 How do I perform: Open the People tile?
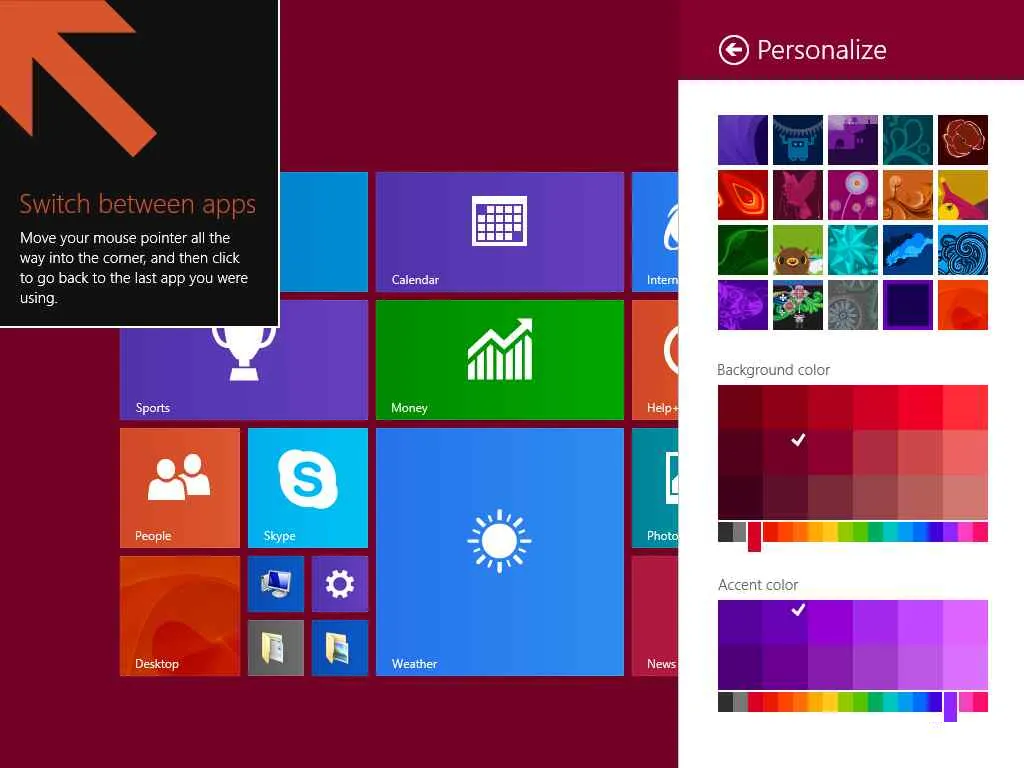tap(180, 488)
